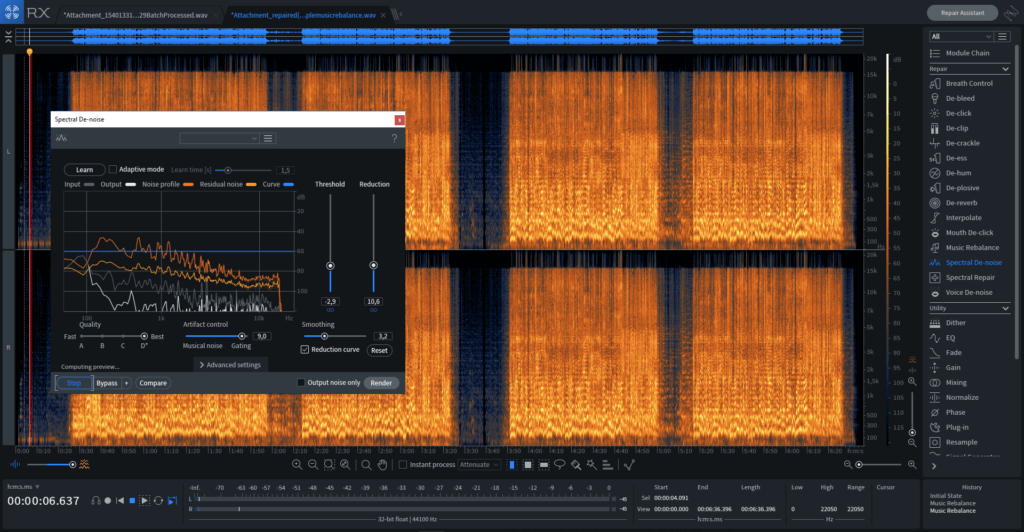Image resolution: width=1024 pixels, height=532 pixels.
Task: Click the stop button in transport
Action: (132, 501)
